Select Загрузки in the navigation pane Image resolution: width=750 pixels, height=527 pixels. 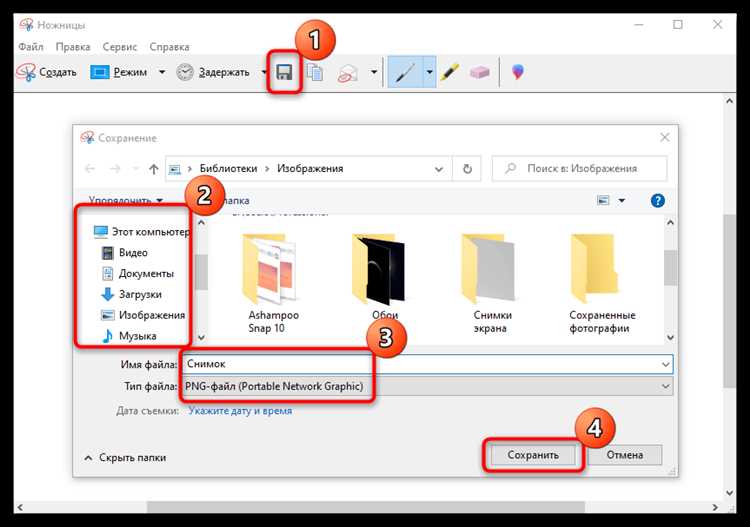click(x=139, y=294)
